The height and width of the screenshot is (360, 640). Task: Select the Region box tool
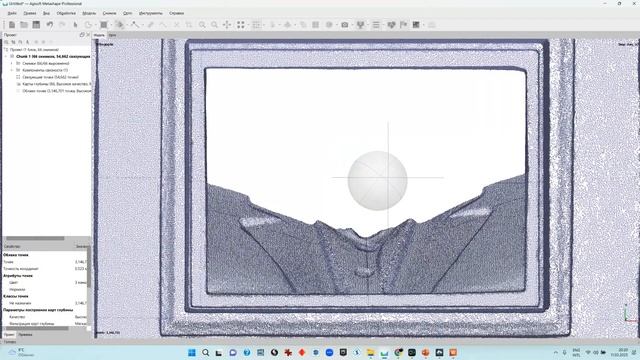click(104, 25)
